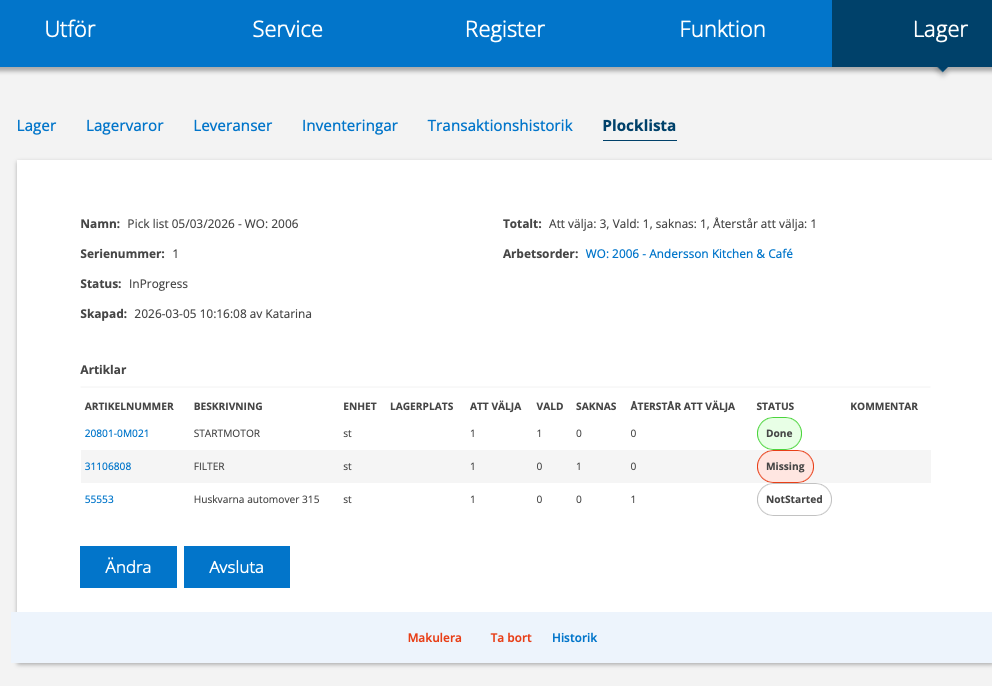992x686 pixels.
Task: Open the Inventeringar tab
Action: [350, 126]
